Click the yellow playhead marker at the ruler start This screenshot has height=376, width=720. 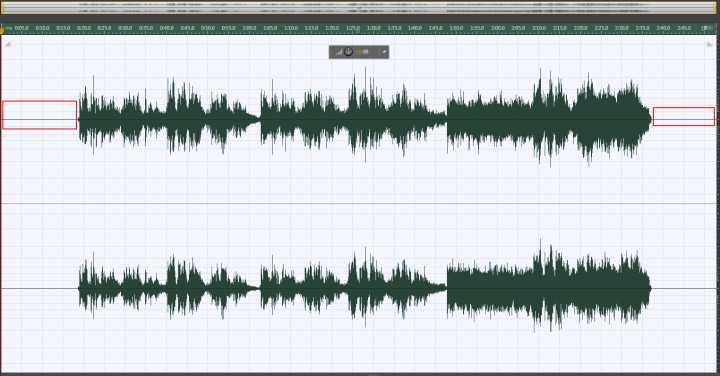click(2, 28)
